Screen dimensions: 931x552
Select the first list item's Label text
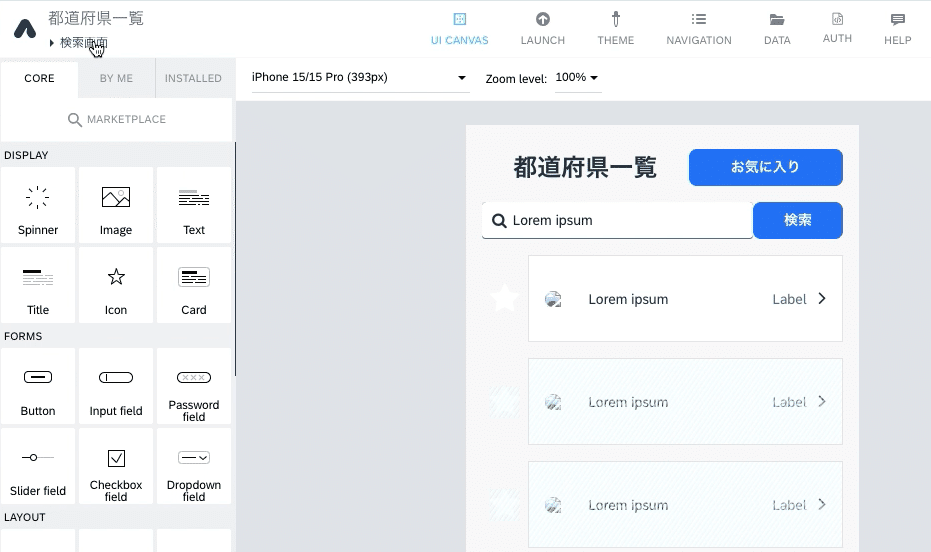[x=789, y=299]
